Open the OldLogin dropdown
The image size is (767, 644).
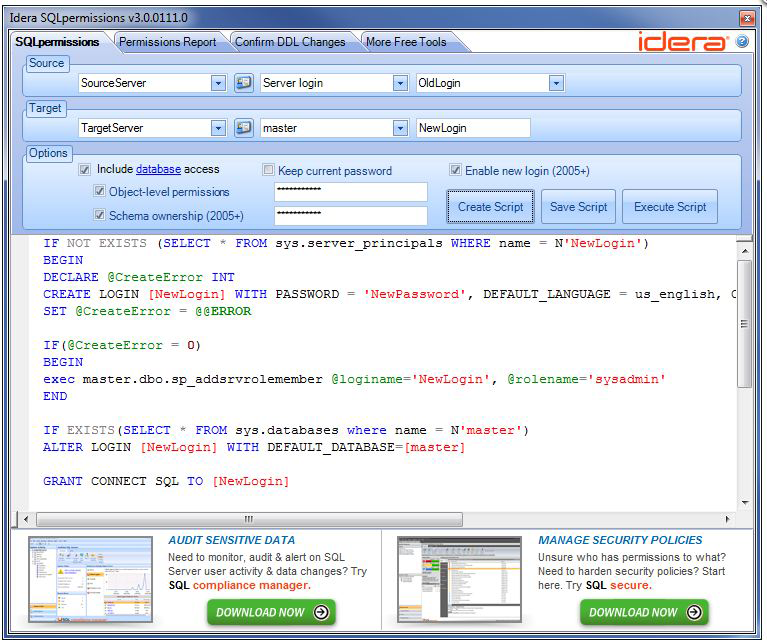(556, 83)
